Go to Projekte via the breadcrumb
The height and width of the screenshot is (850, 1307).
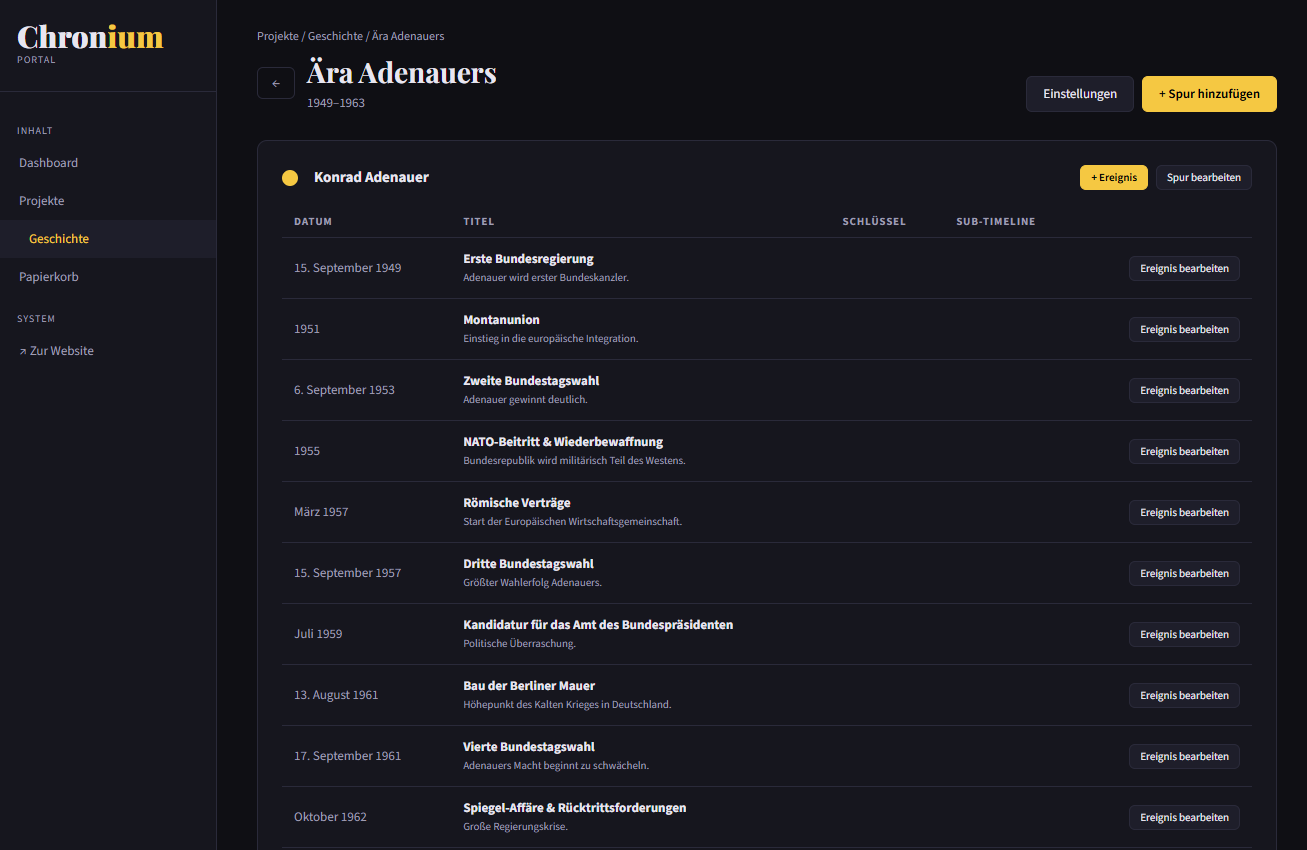[x=277, y=36]
